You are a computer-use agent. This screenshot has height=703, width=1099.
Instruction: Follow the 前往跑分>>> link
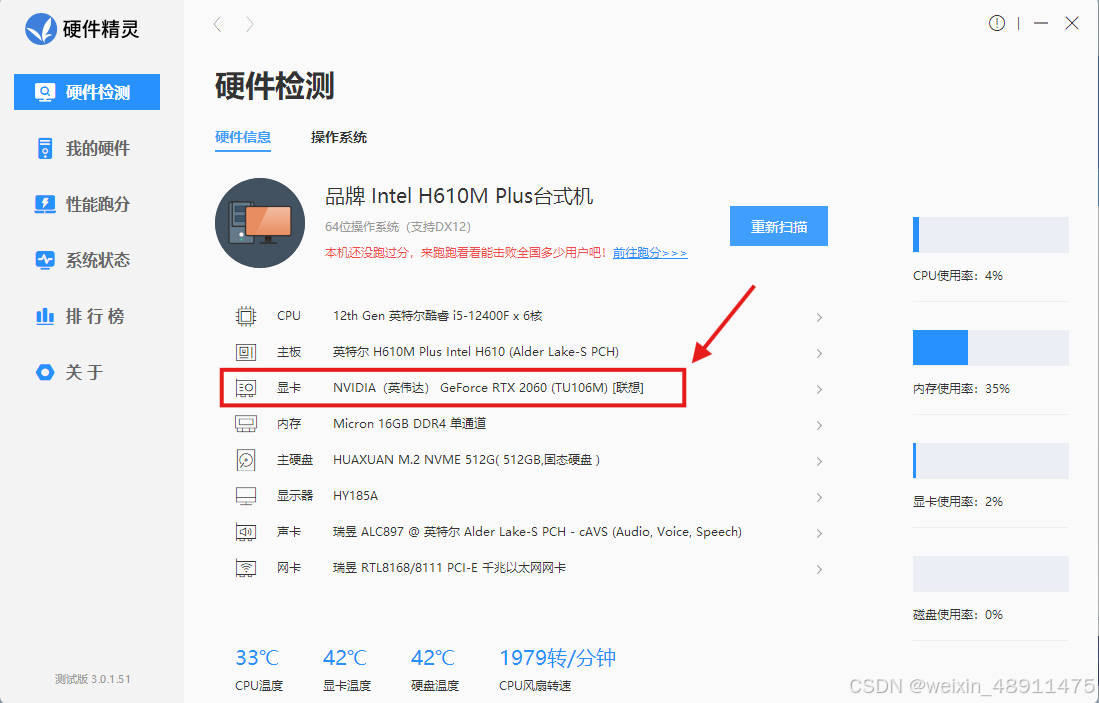pyautogui.click(x=650, y=253)
